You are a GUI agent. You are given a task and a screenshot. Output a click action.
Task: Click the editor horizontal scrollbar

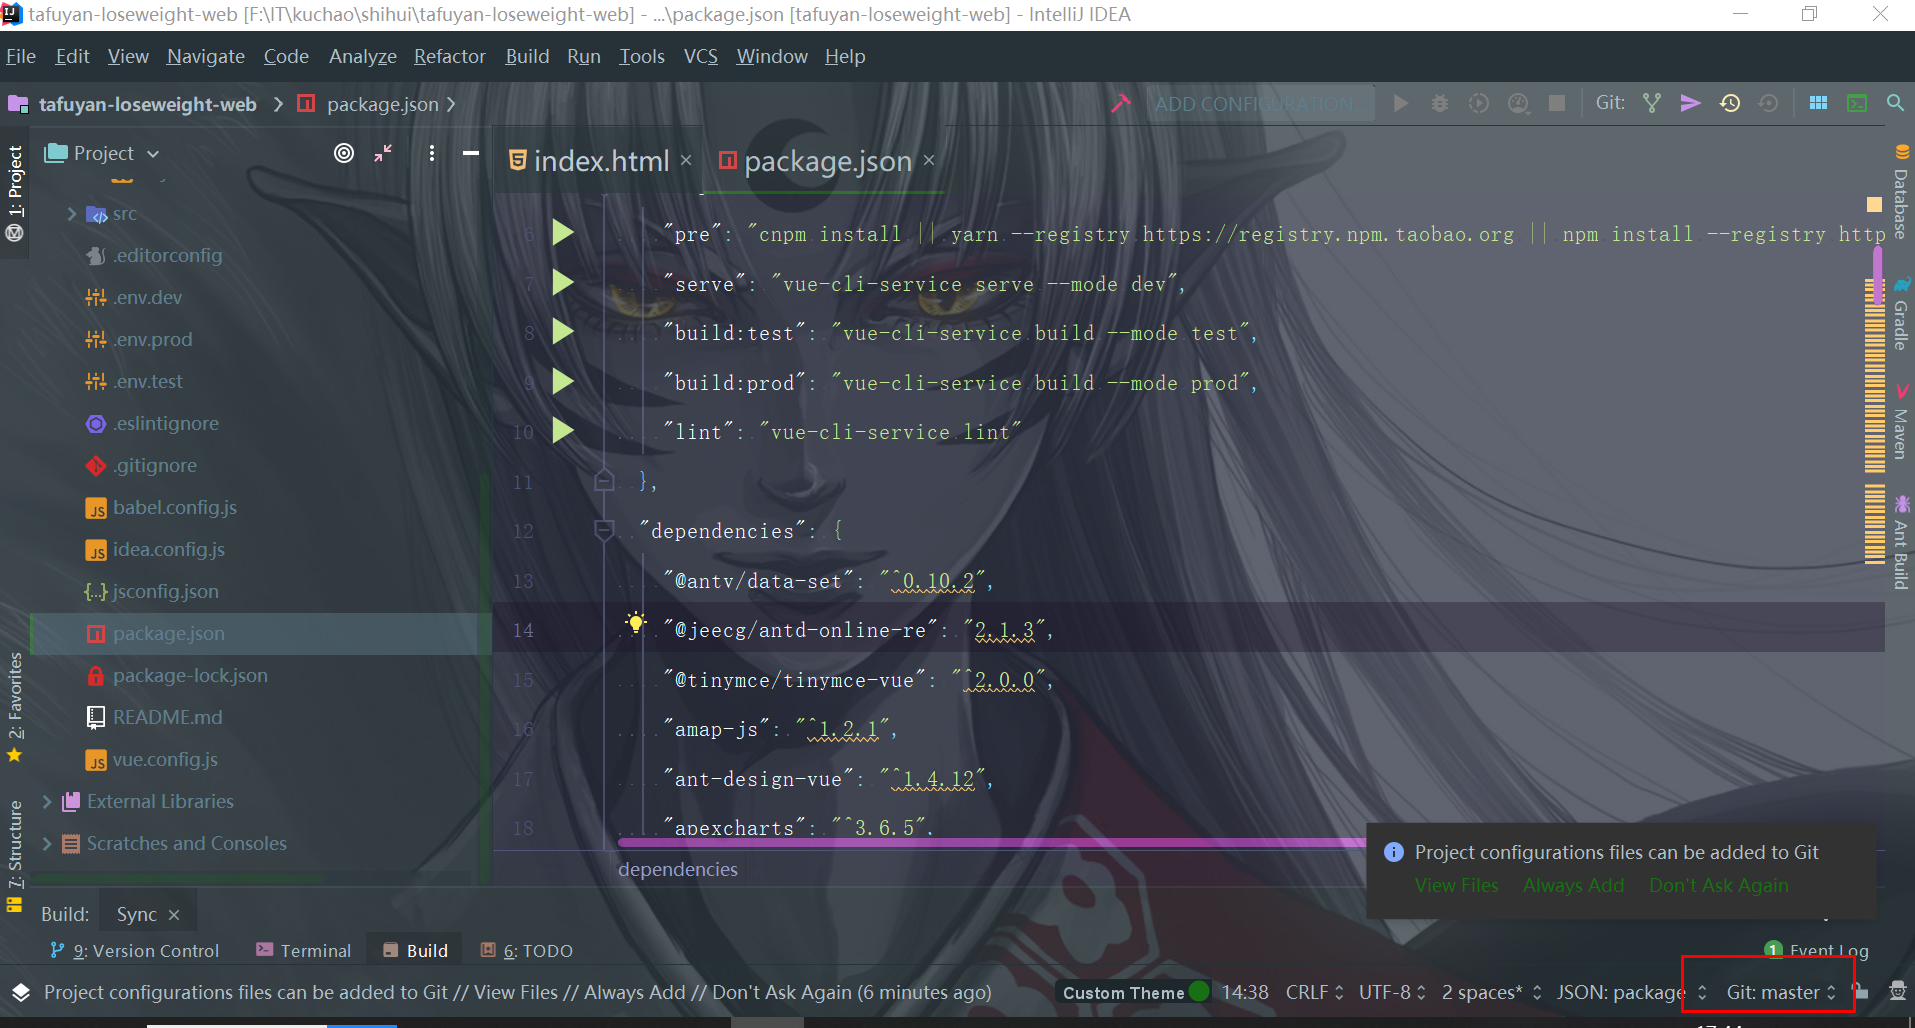[x=990, y=843]
